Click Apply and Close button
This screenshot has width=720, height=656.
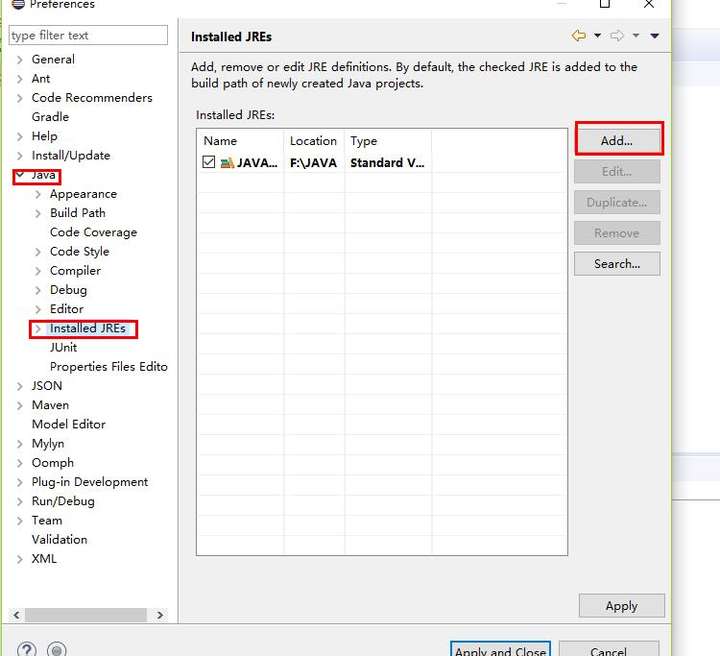500,650
